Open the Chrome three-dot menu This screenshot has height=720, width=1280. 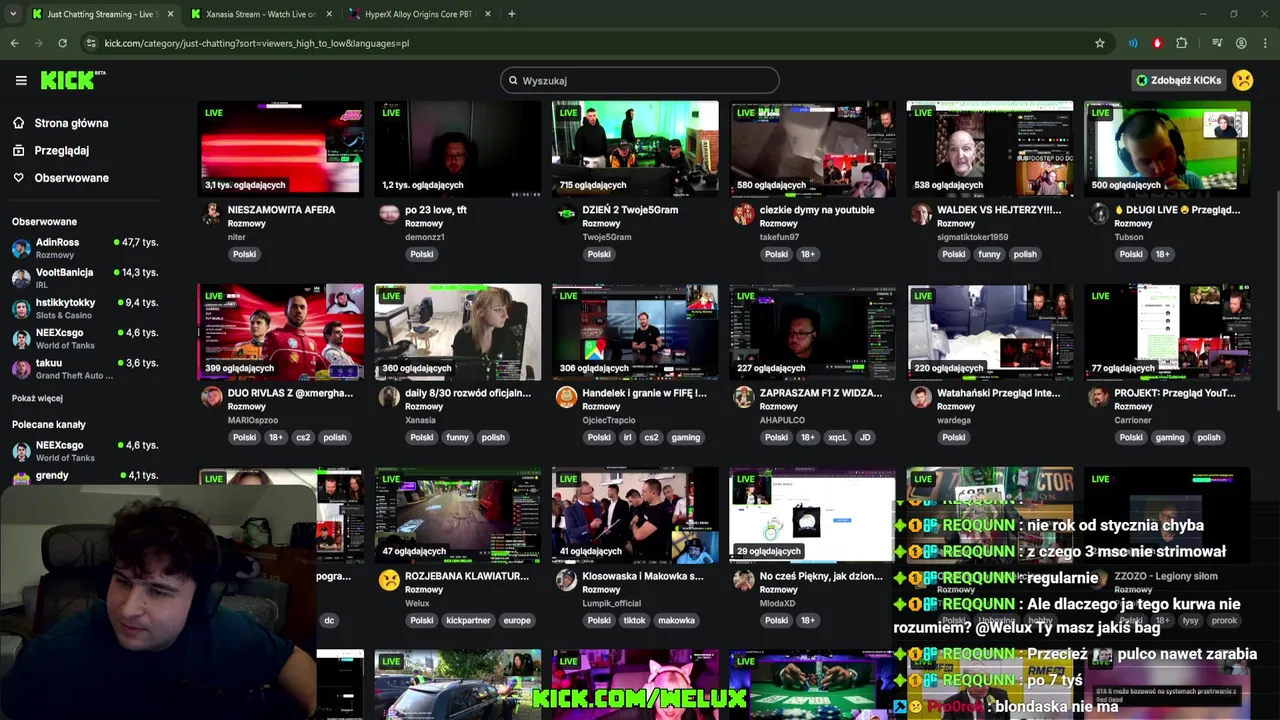coord(1266,43)
